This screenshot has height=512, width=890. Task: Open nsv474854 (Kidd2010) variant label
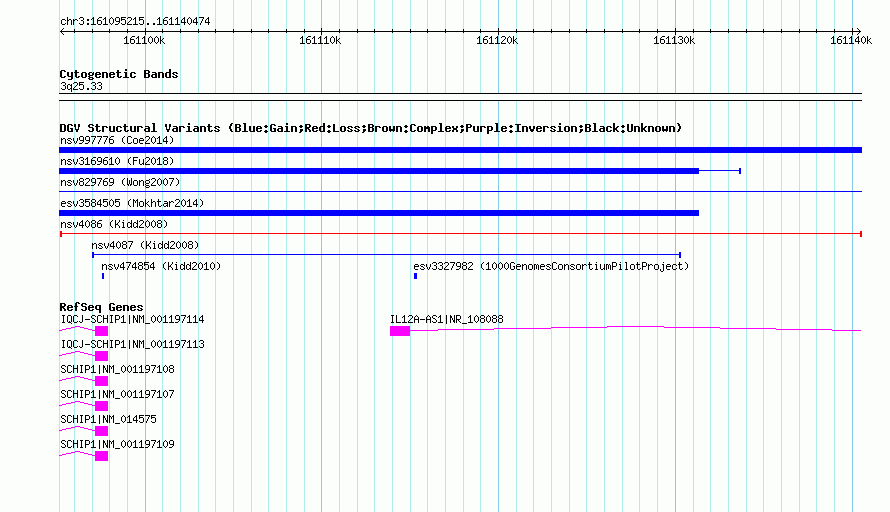(161, 266)
